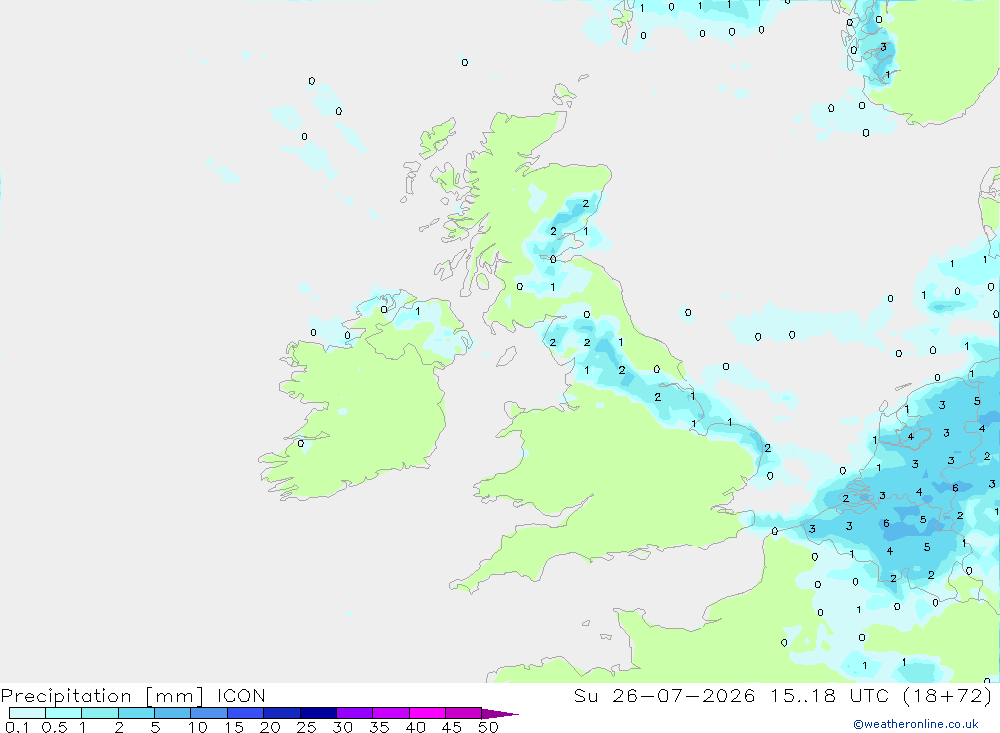Click the 5–10 mm legend color swatch
Viewport: 1000px width, 733px height.
[173, 713]
